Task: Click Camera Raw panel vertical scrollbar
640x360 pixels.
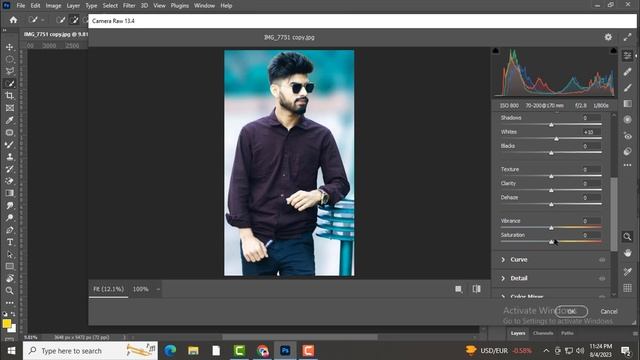Action: pyautogui.click(x=614, y=214)
